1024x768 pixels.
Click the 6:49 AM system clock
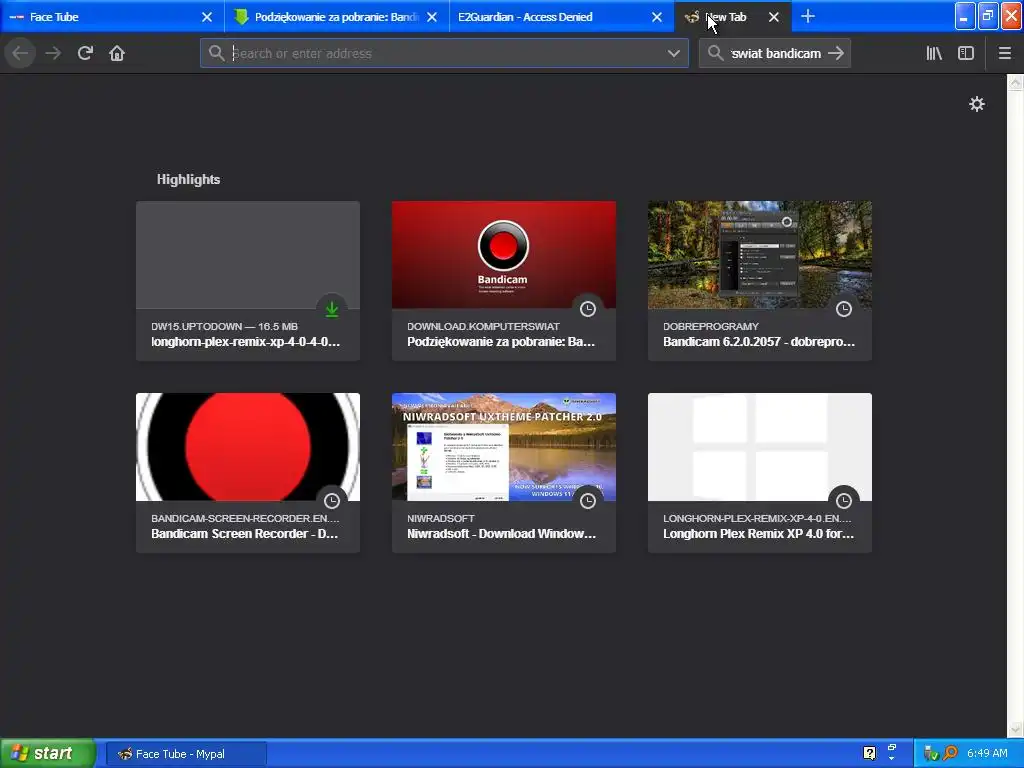987,753
